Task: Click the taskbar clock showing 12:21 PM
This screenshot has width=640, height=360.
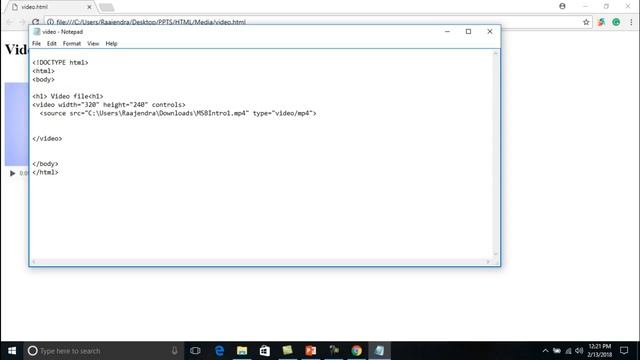Action: pos(600,351)
